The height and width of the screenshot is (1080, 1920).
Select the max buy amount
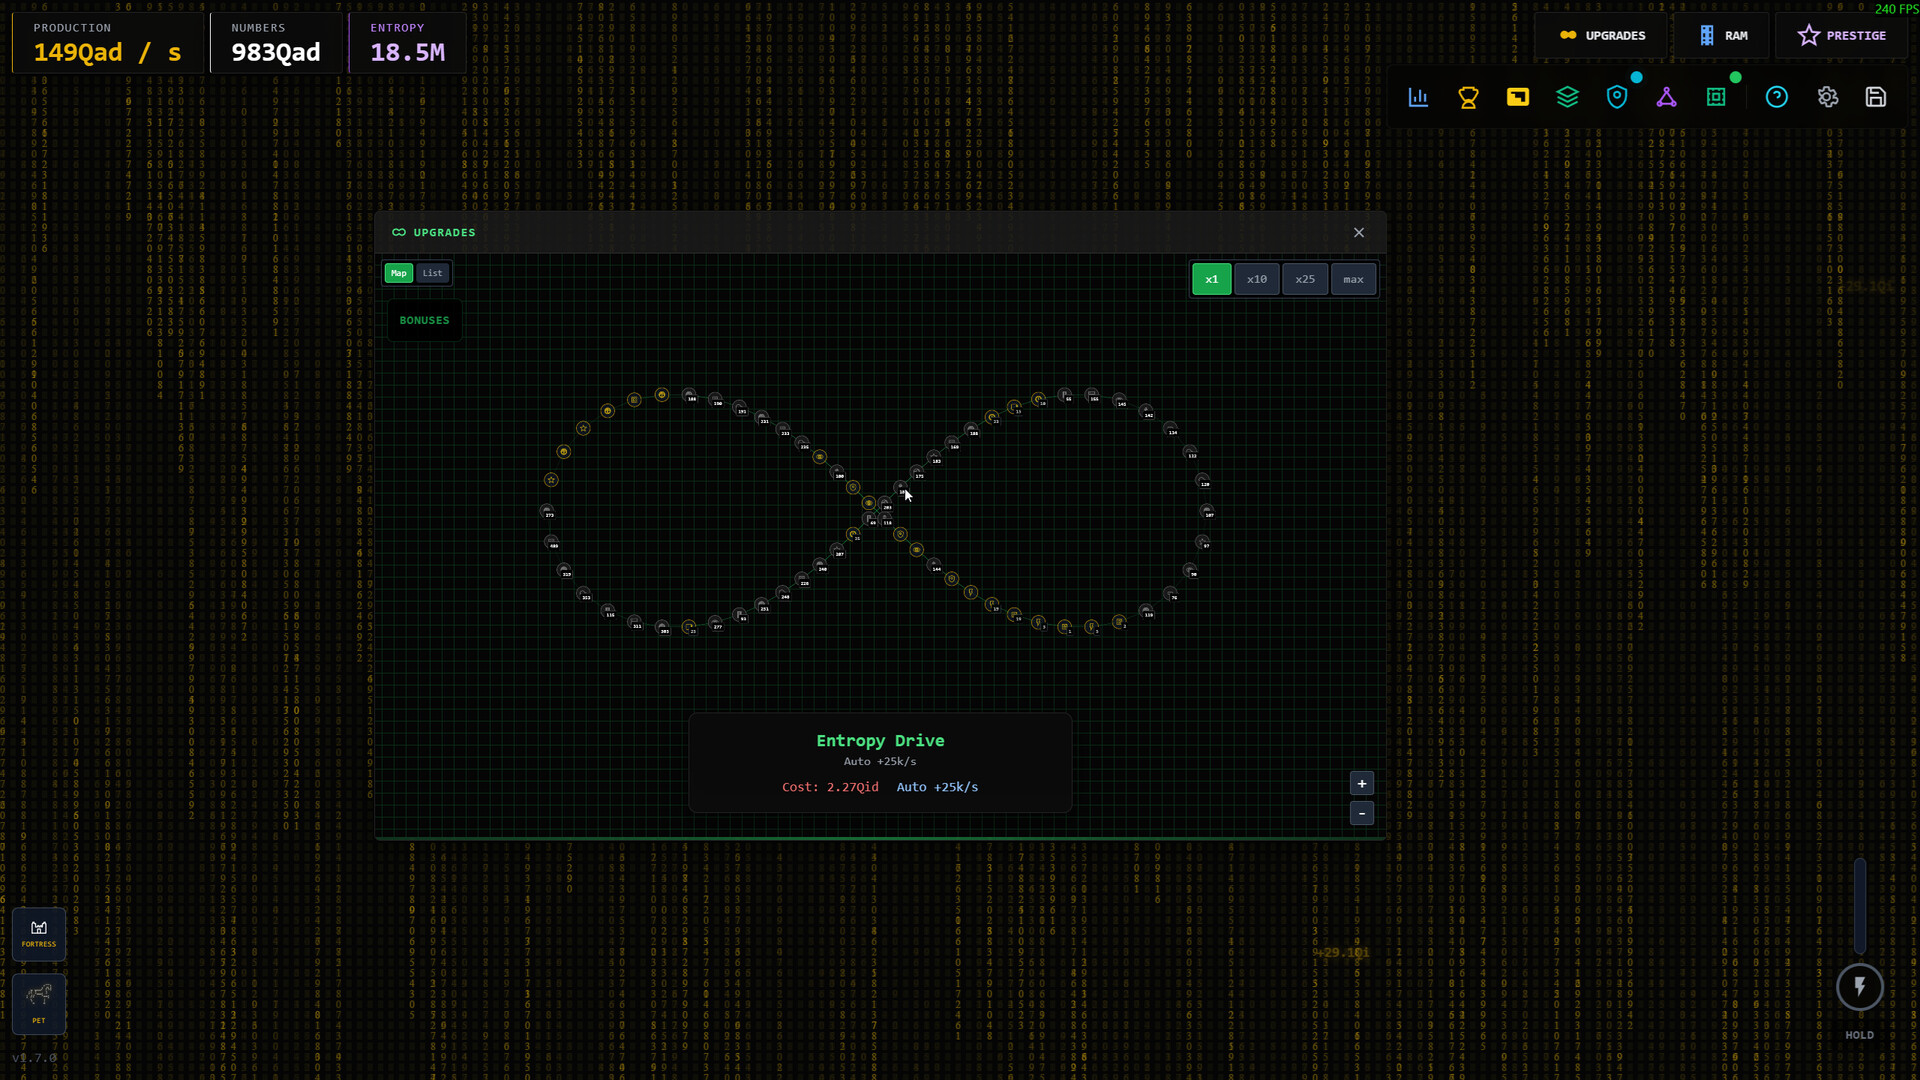click(x=1353, y=279)
